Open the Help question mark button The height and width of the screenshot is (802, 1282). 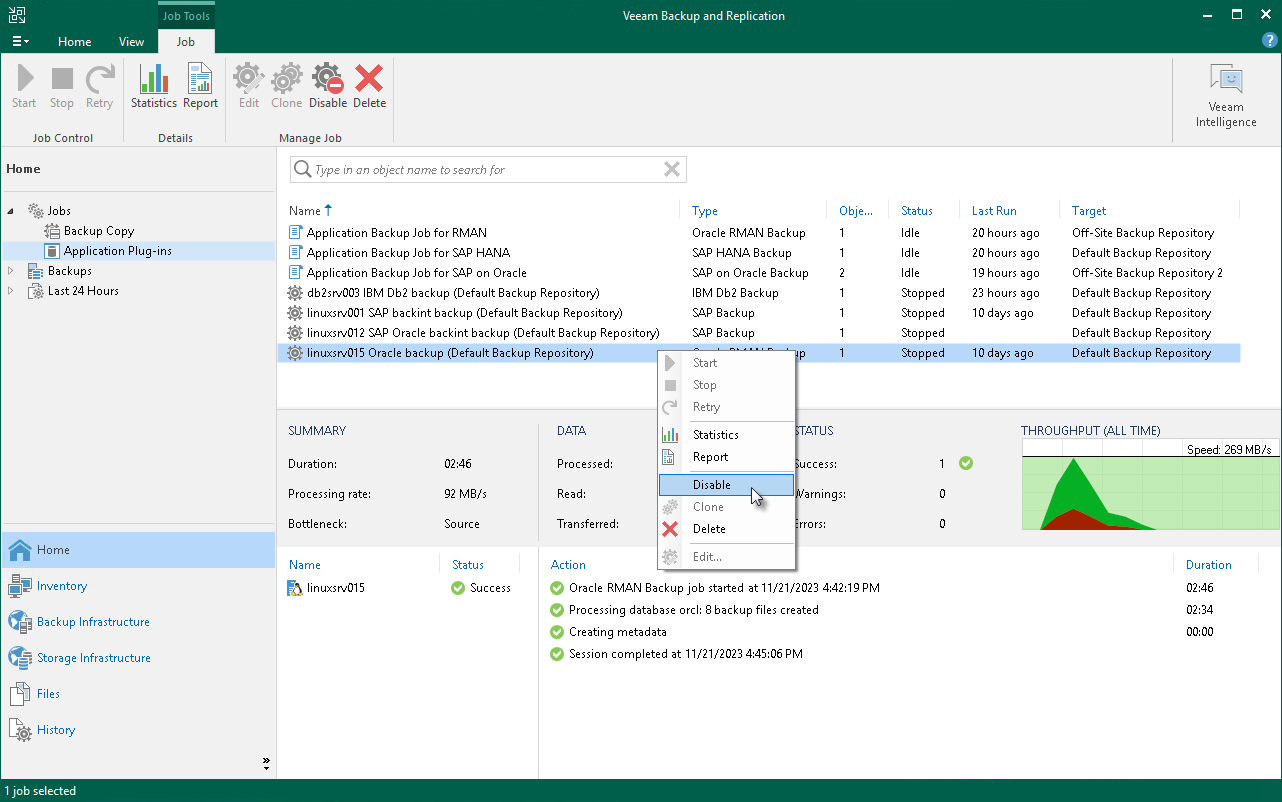click(x=1268, y=41)
